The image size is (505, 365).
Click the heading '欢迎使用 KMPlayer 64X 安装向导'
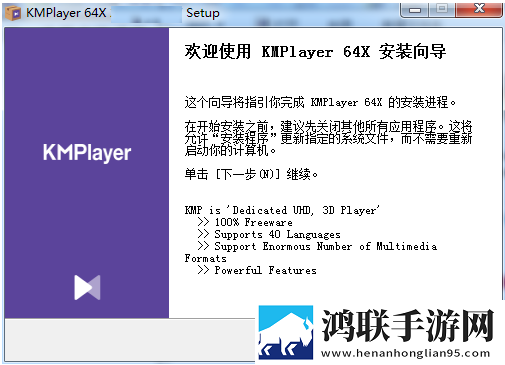315,52
